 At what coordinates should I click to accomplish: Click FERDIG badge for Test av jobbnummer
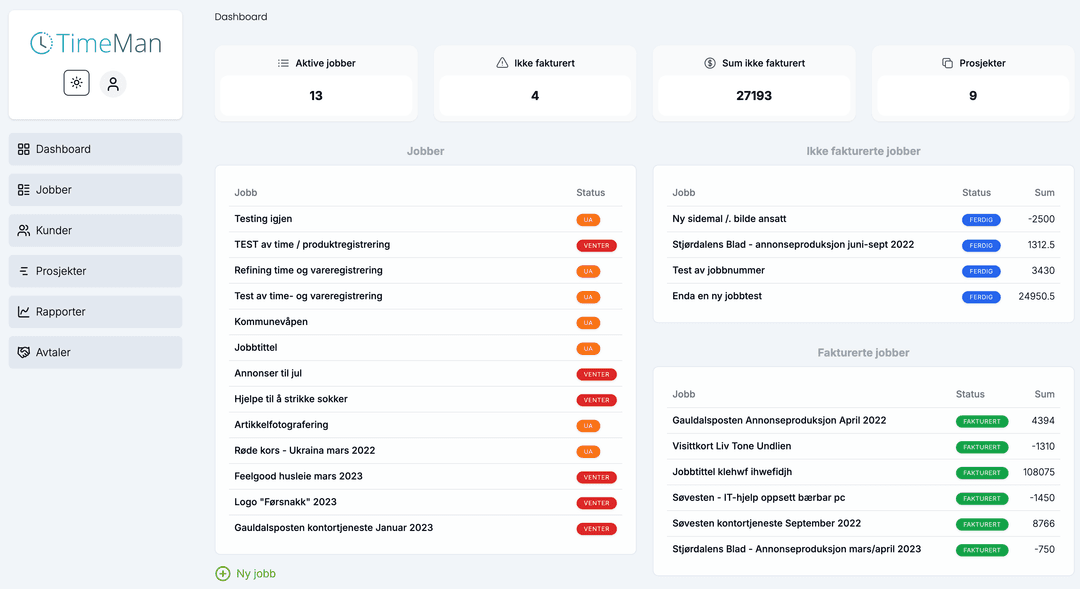click(981, 271)
